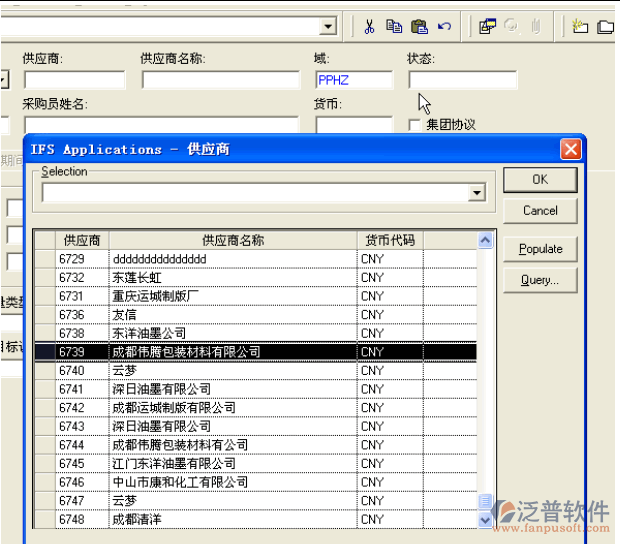The height and width of the screenshot is (544, 620).
Task: Click the Open folder icon at toolbar end
Action: [605, 27]
